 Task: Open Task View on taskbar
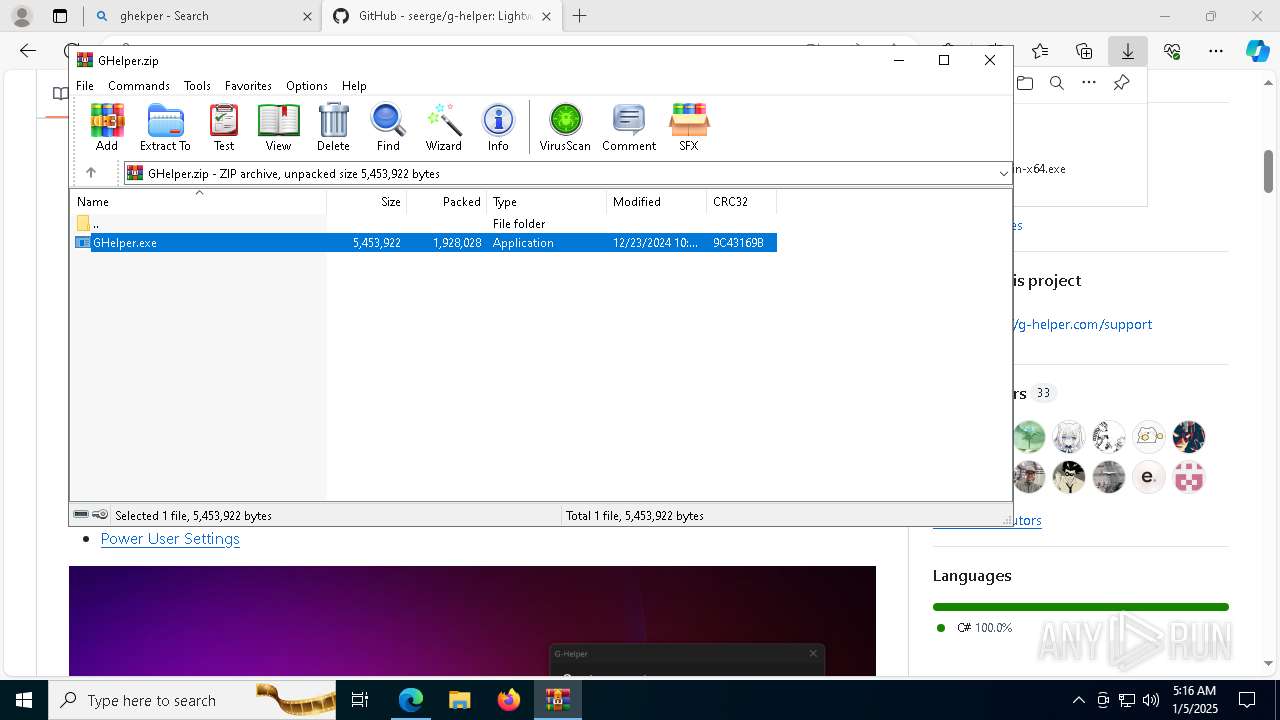[x=360, y=700]
